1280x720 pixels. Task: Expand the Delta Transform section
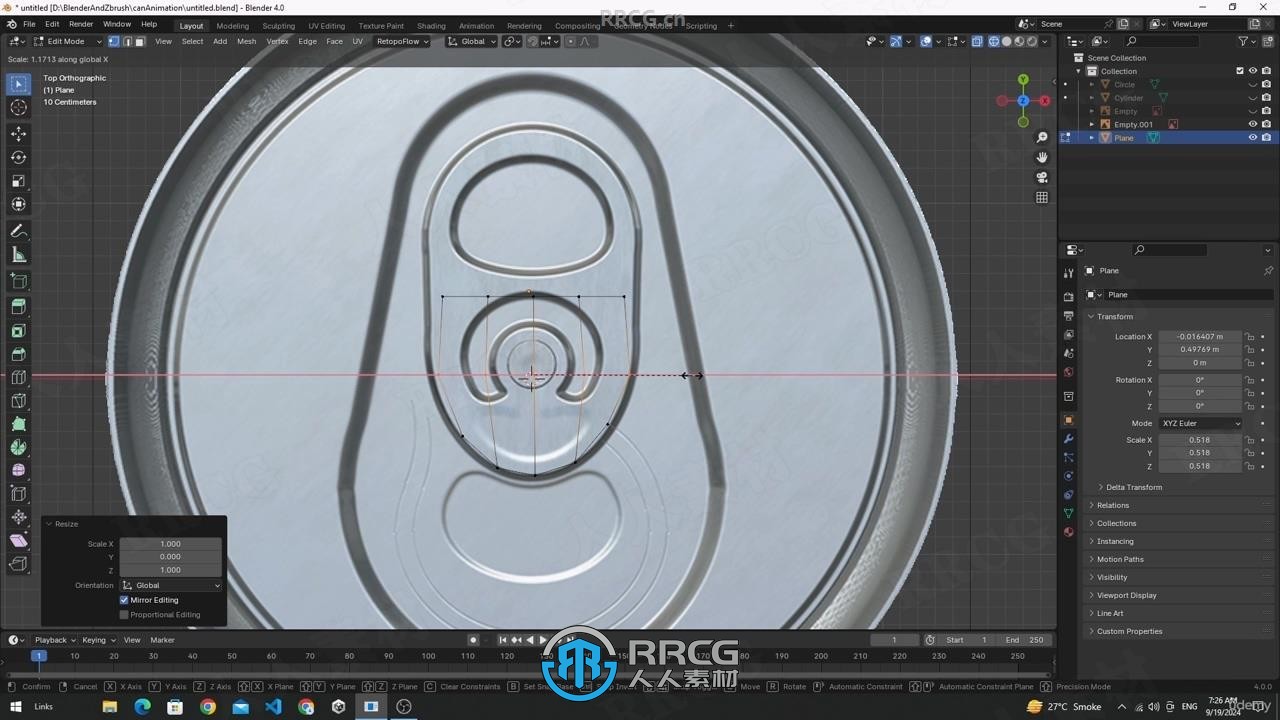click(x=1134, y=487)
